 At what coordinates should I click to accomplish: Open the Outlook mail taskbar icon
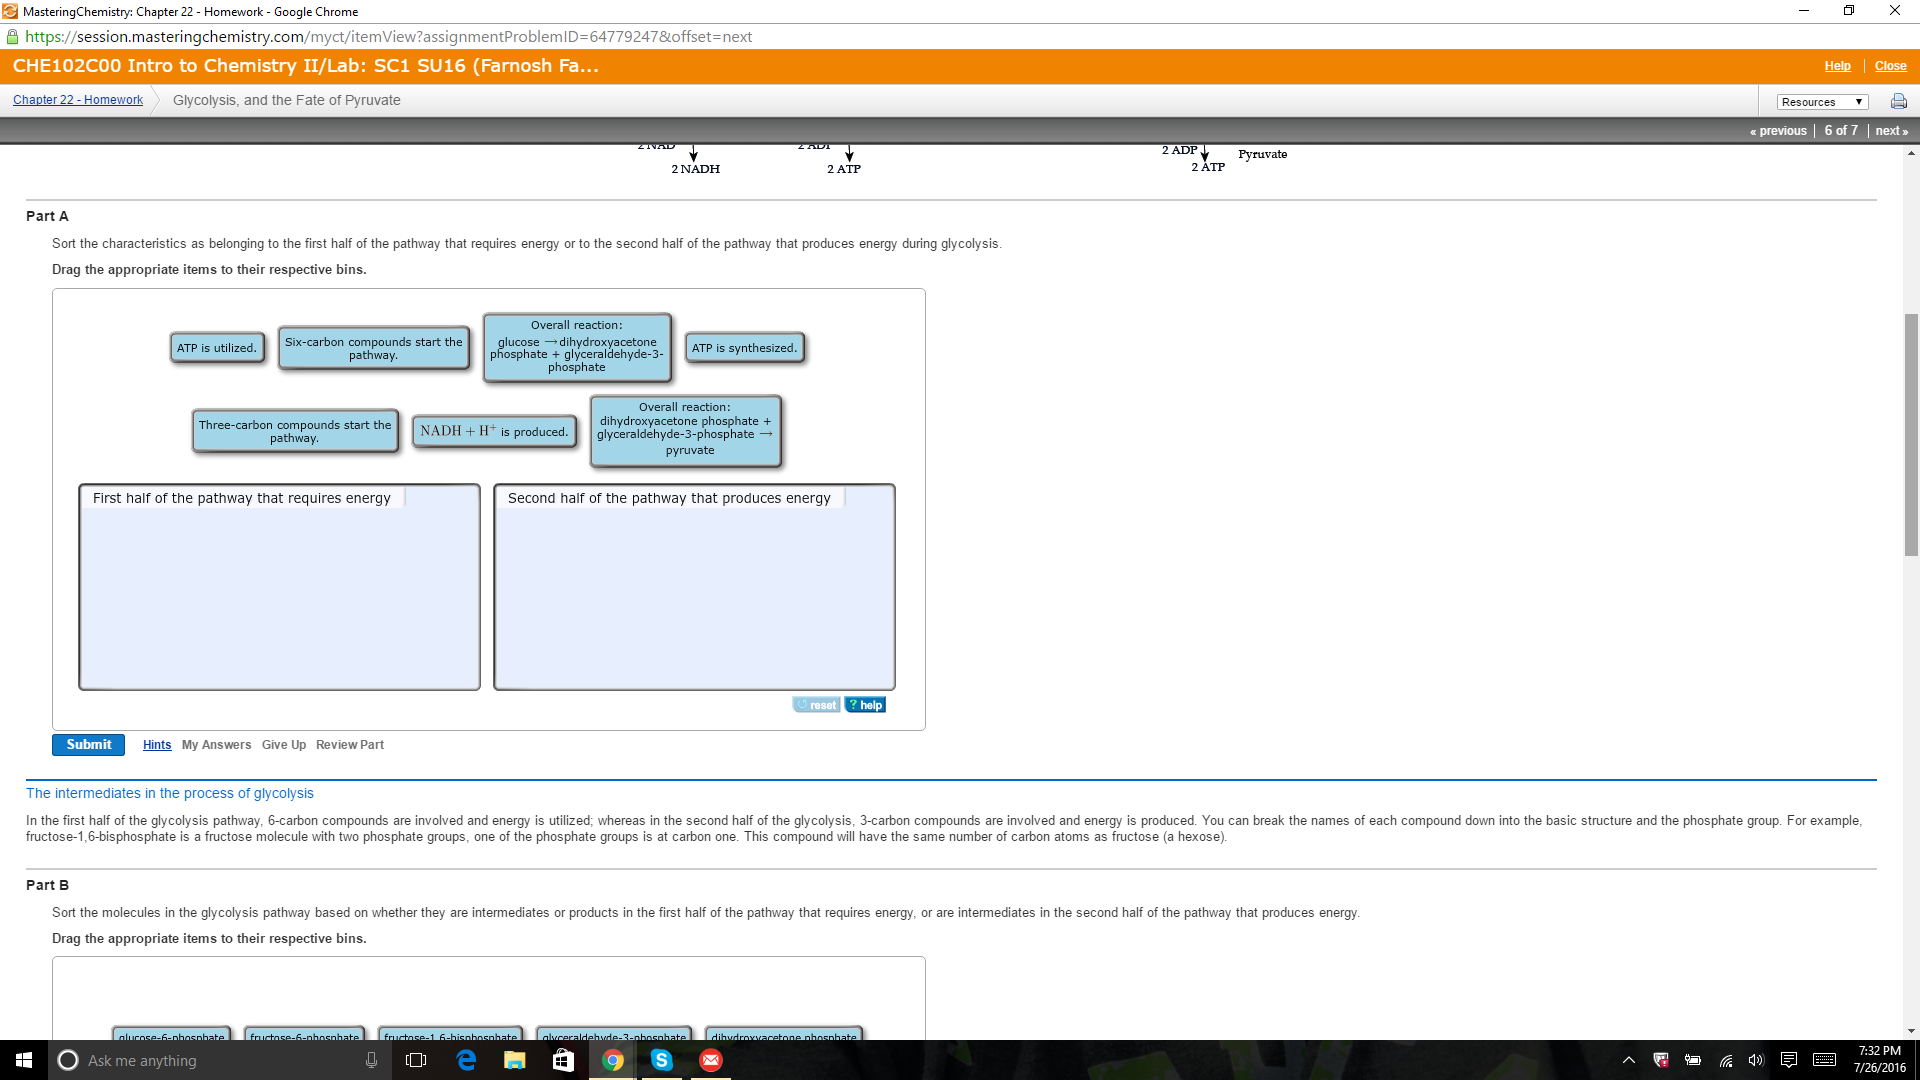tap(711, 1061)
